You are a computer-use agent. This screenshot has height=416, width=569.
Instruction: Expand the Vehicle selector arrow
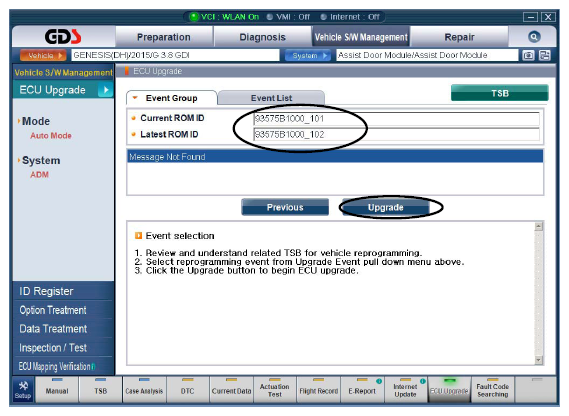click(61, 56)
